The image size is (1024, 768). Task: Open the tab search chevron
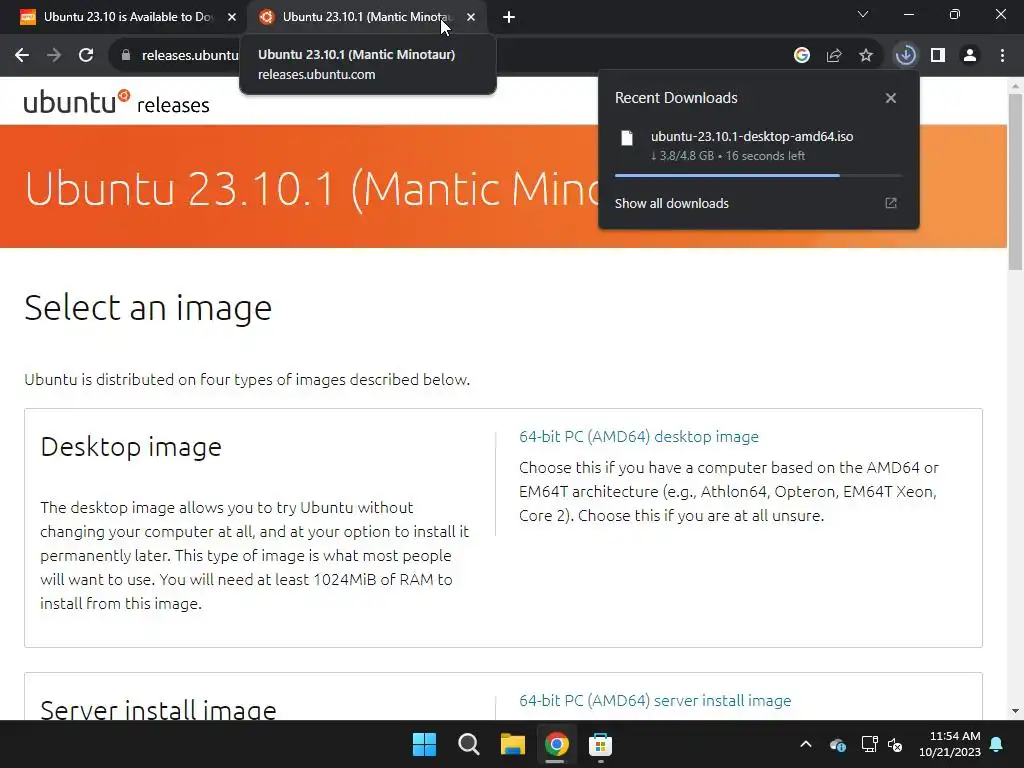click(x=863, y=14)
